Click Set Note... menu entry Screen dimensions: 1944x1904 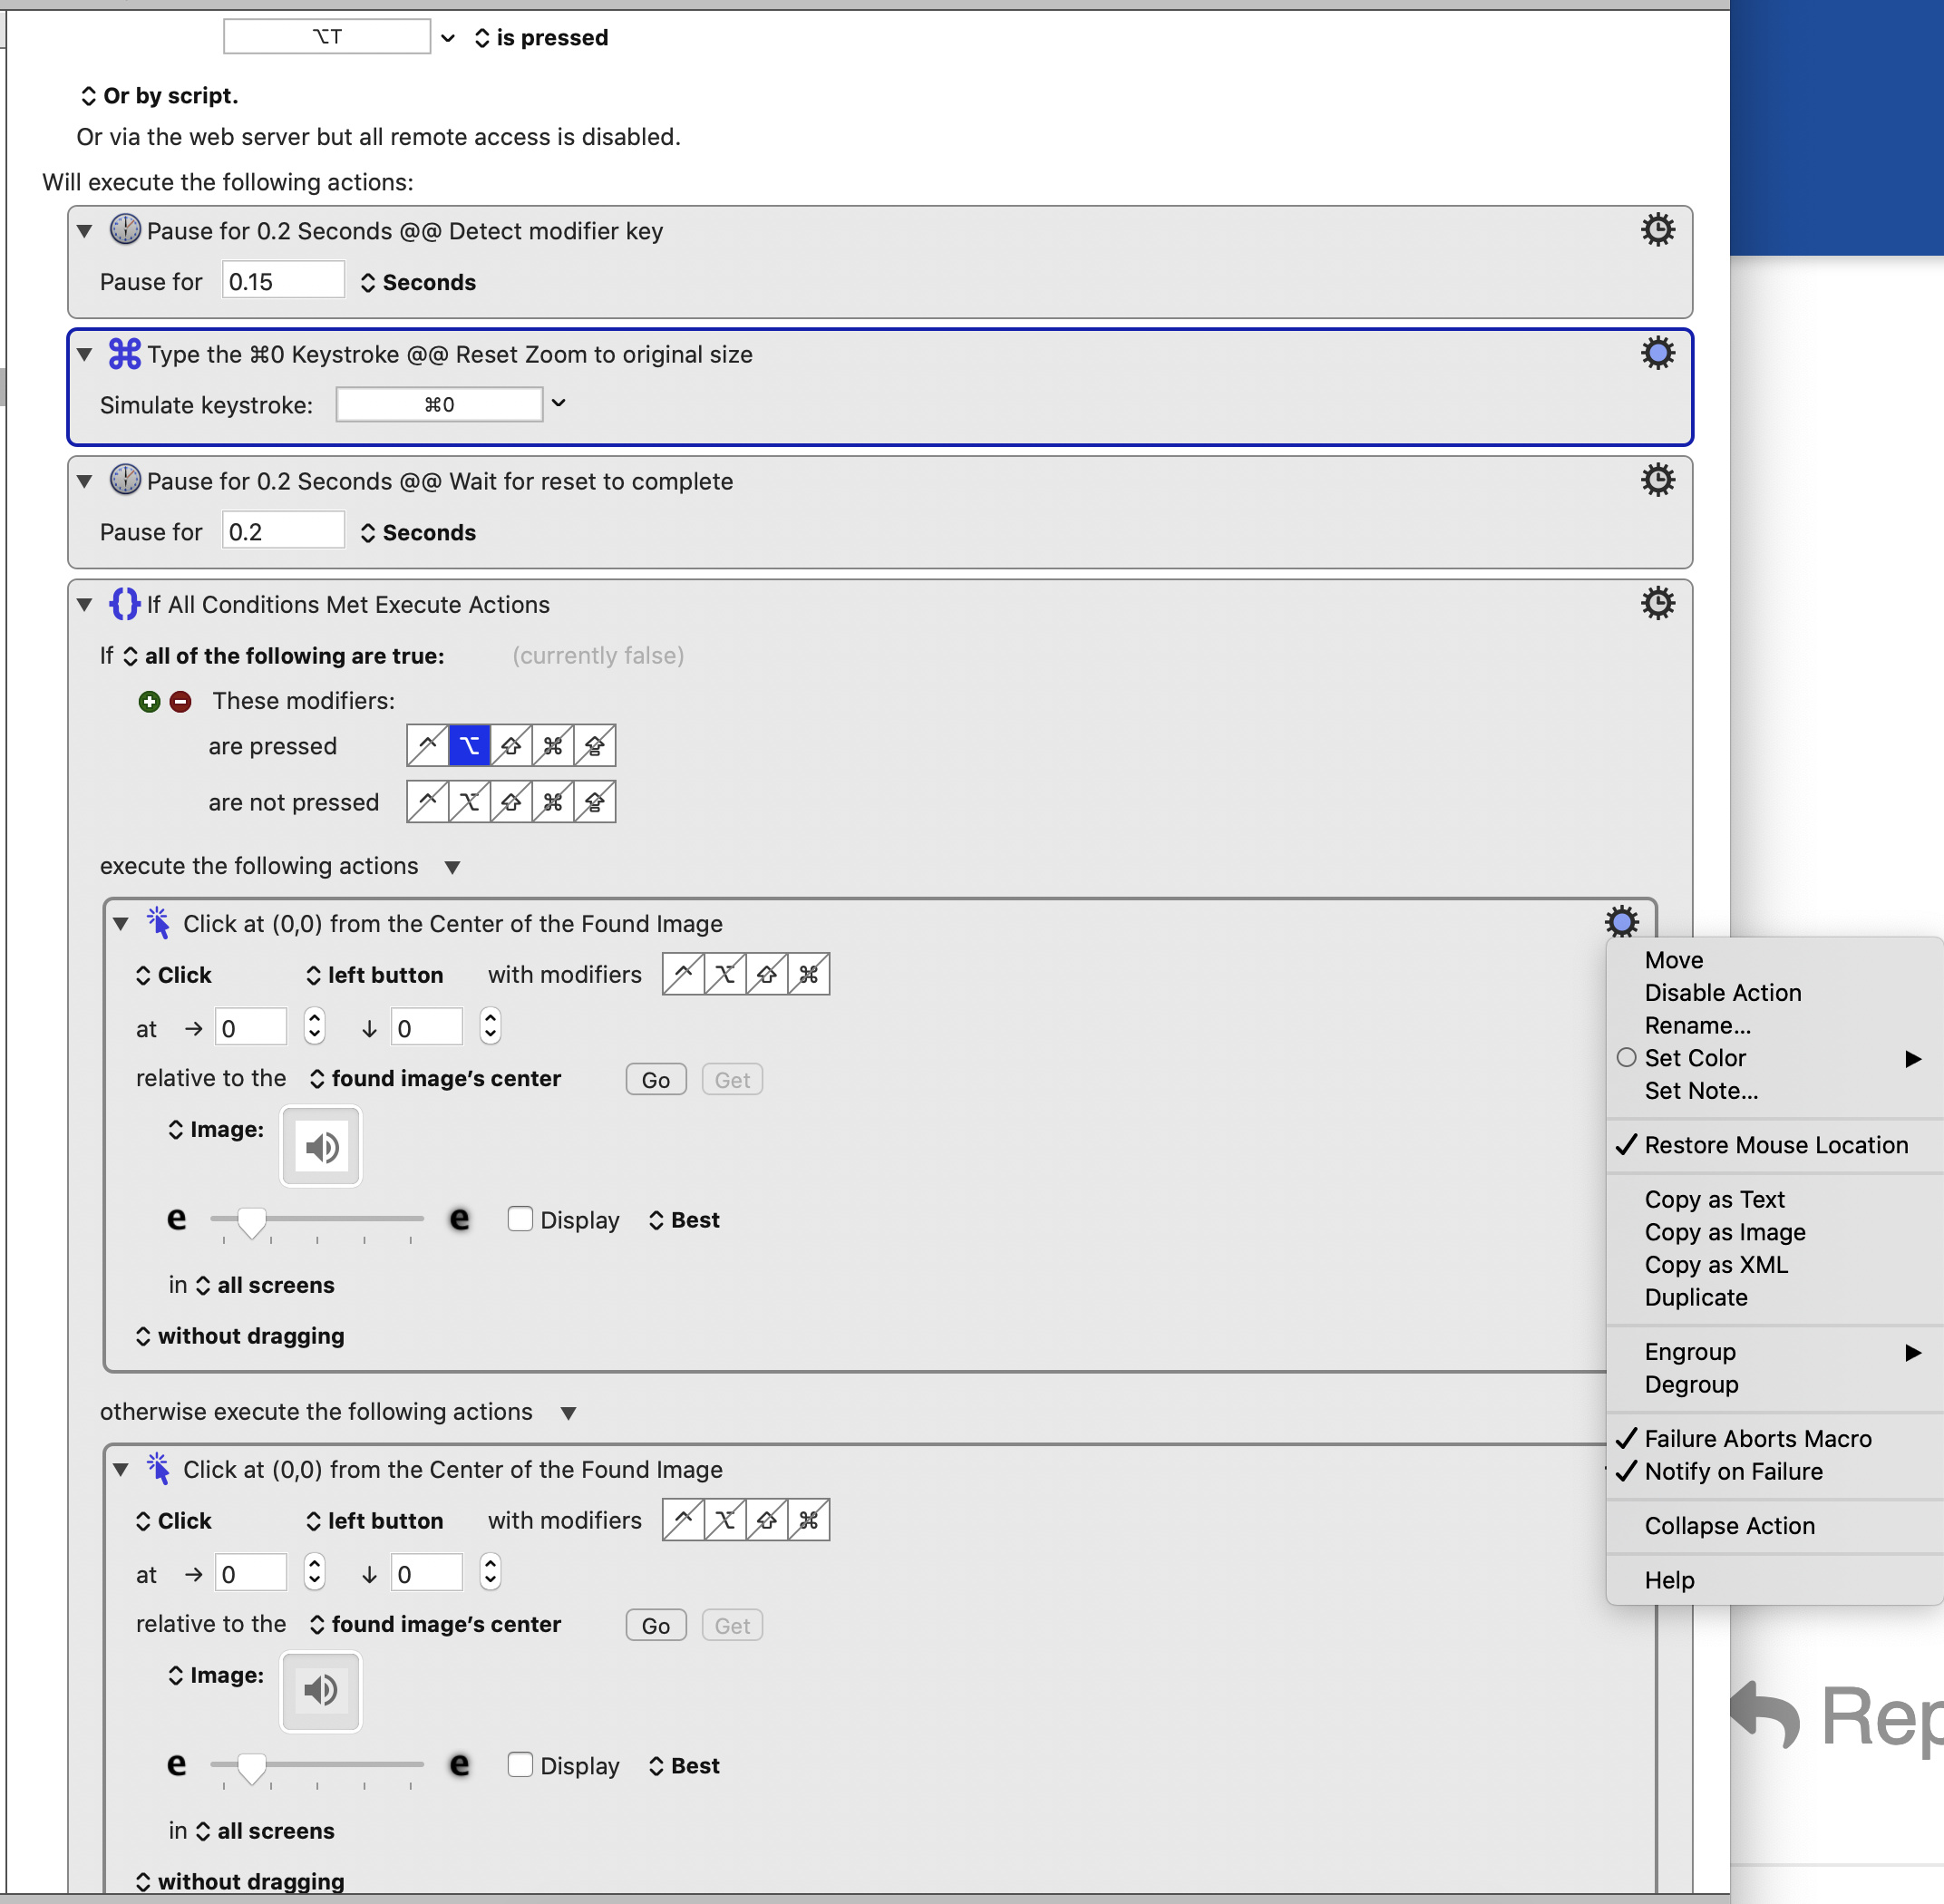click(x=1700, y=1091)
